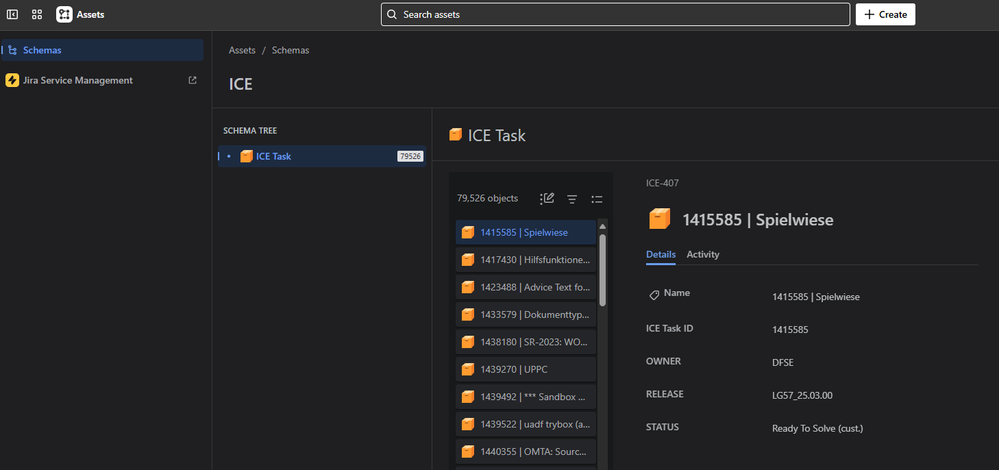Select object 1417430 | Hilfsfunktione...
The height and width of the screenshot is (470, 999).
coord(526,259)
